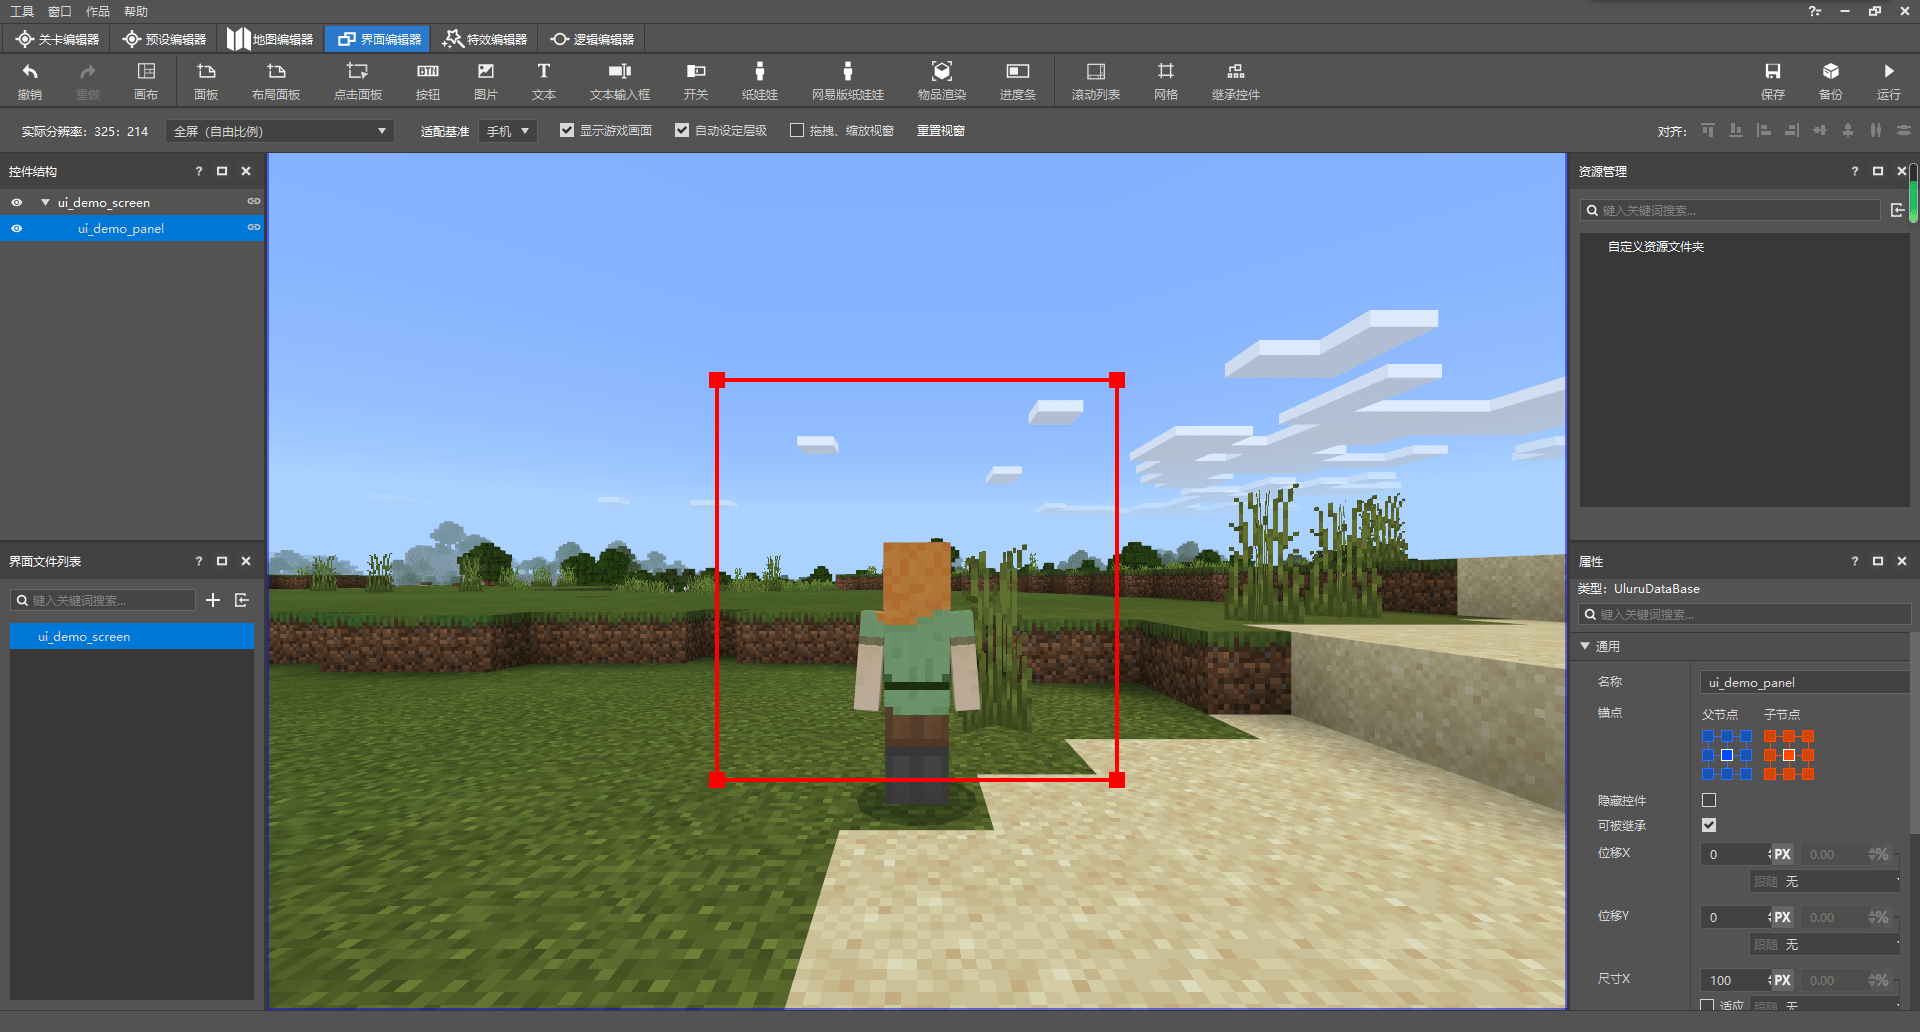
Task: Click the Backup (备份) icon
Action: [x=1831, y=81]
